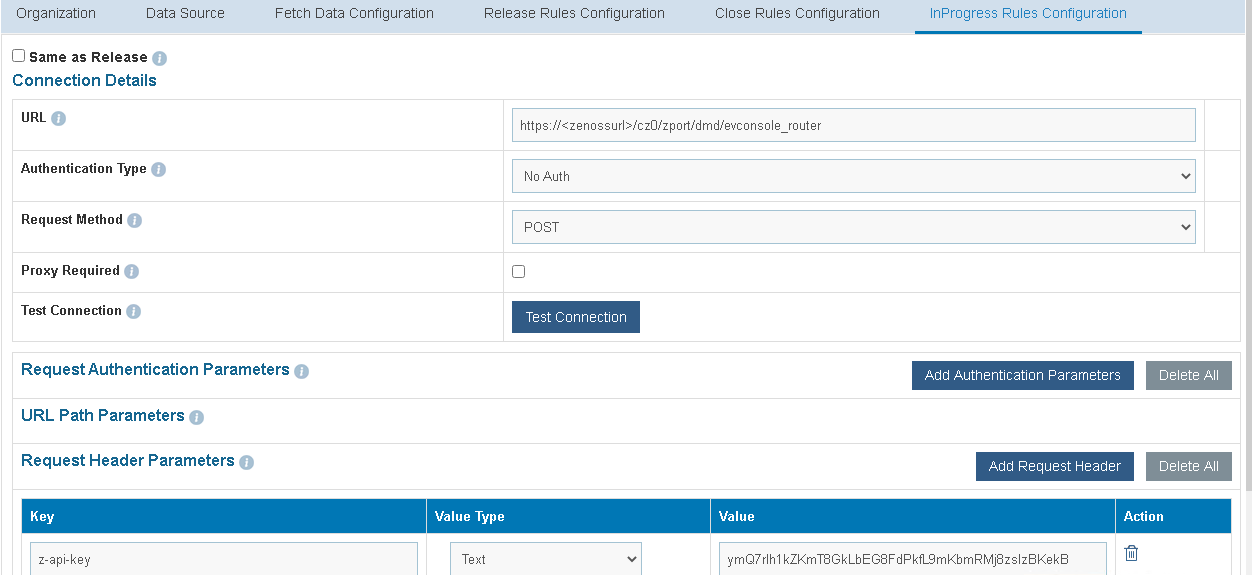Image resolution: width=1252 pixels, height=575 pixels.
Task: Click info icon beside Request Authentication Parameters
Action: [x=301, y=371]
